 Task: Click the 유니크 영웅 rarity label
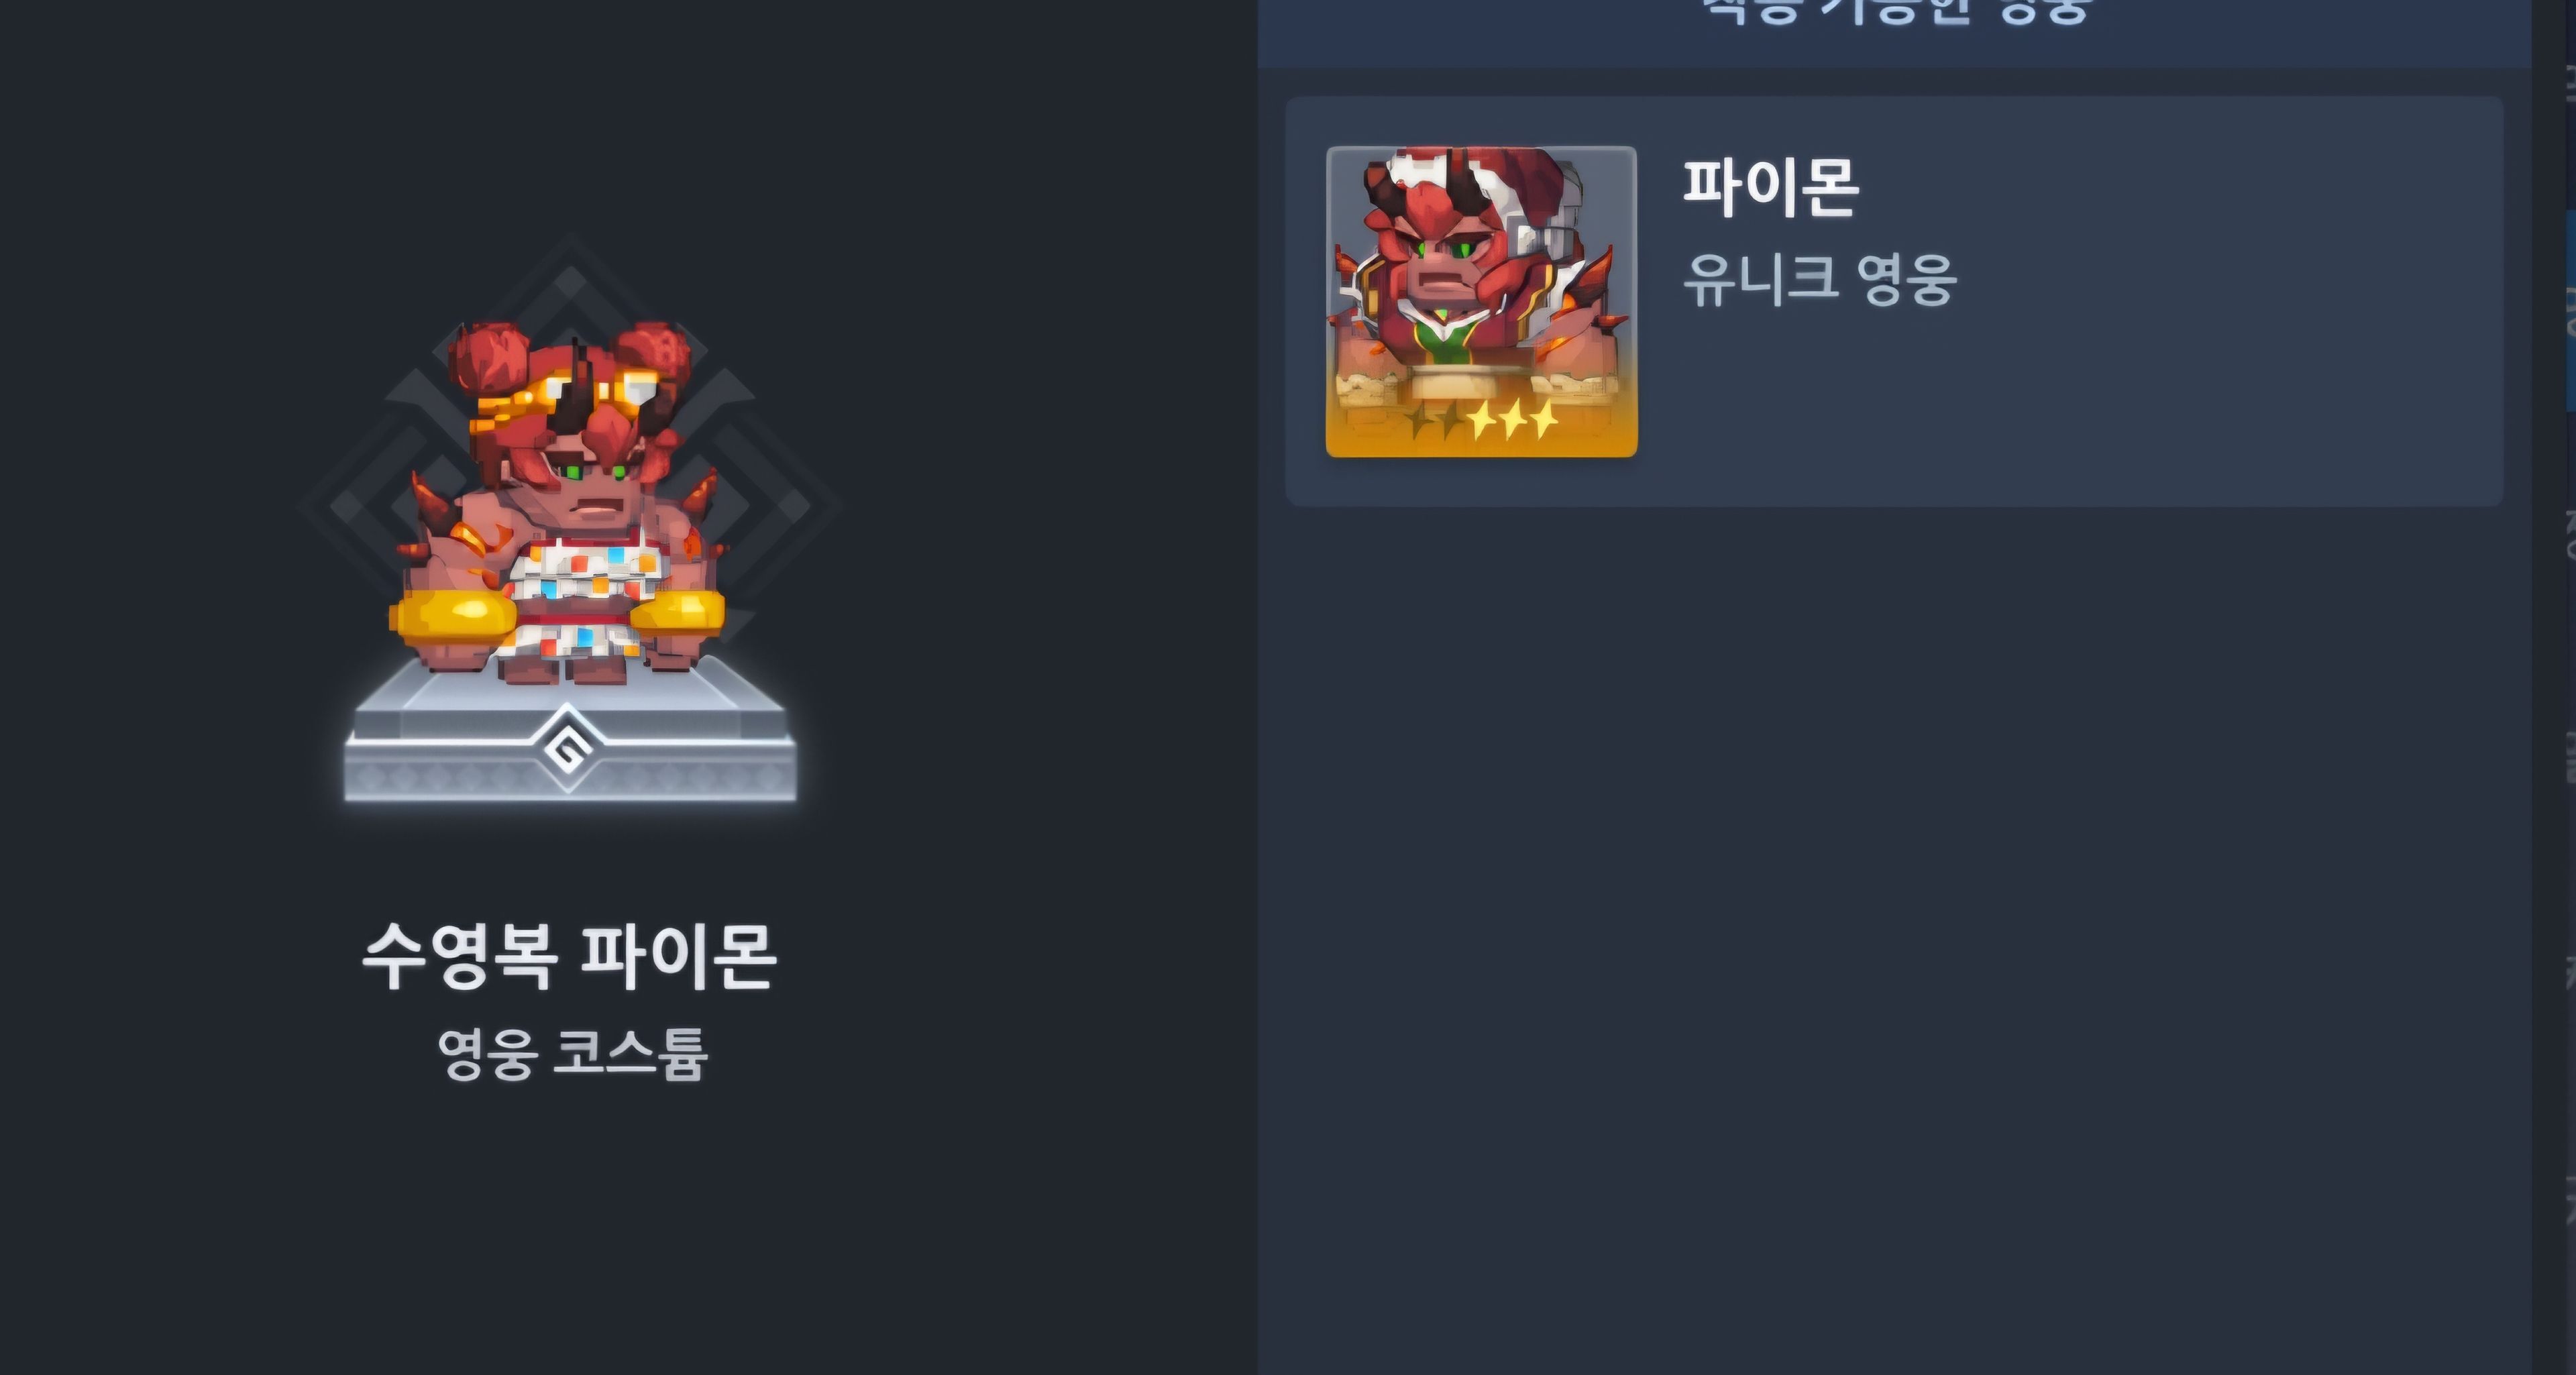tap(1819, 279)
